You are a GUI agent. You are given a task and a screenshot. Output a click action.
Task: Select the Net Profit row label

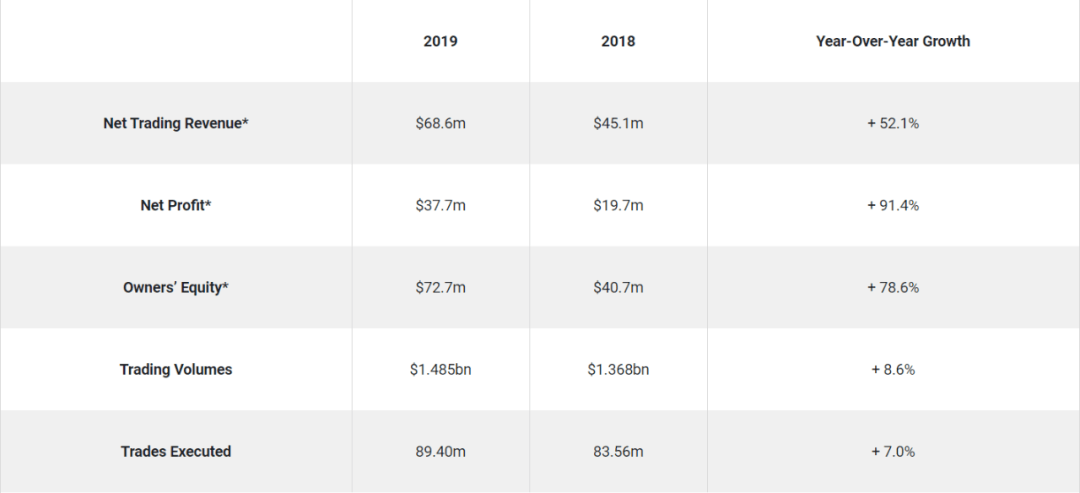tap(176, 205)
